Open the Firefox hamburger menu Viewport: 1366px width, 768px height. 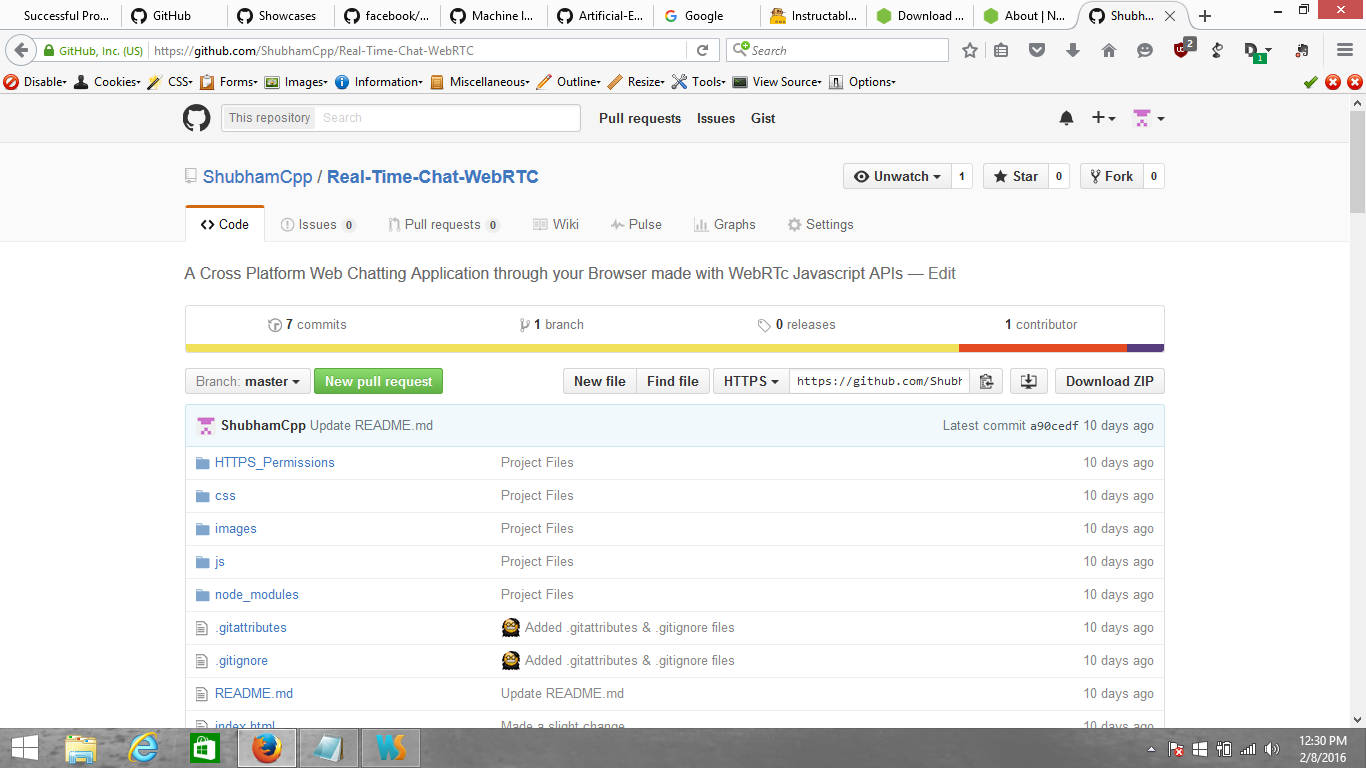[1345, 50]
